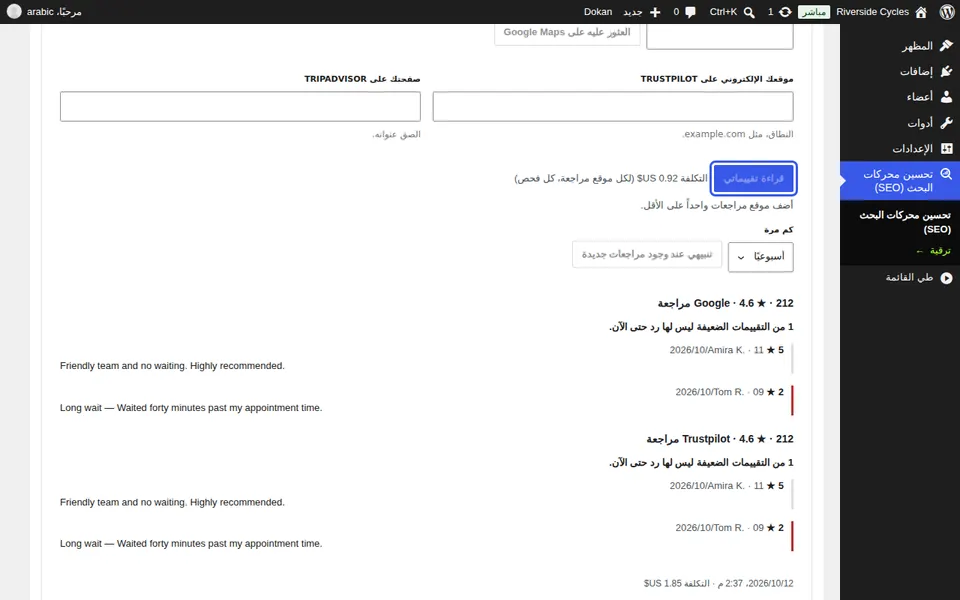
Task: Click the updates refresh icon
Action: click(785, 12)
